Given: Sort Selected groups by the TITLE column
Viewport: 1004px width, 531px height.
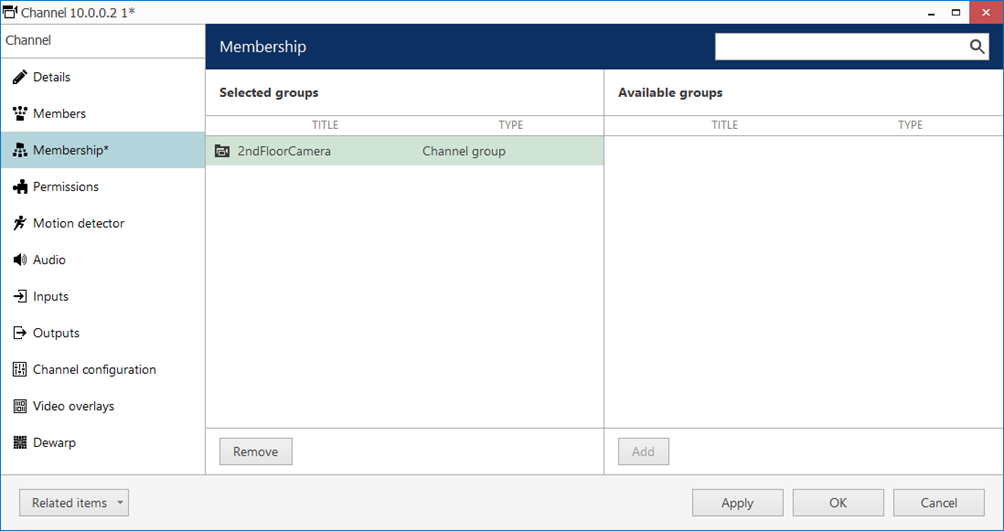Looking at the screenshot, I should coord(325,125).
